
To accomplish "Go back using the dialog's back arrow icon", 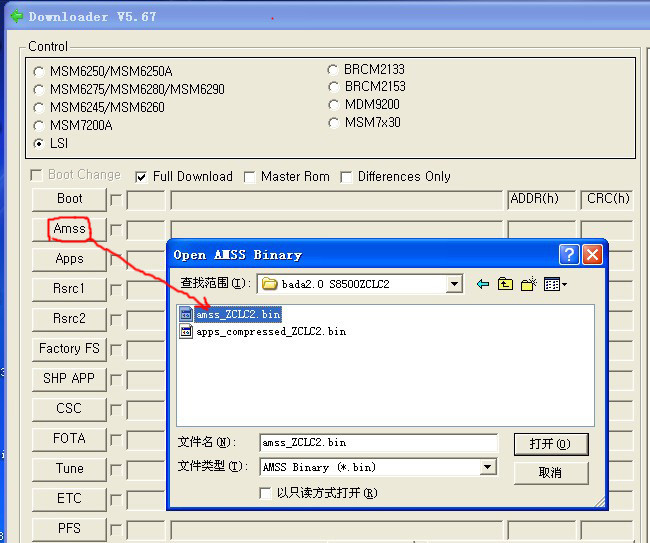I will point(483,284).
